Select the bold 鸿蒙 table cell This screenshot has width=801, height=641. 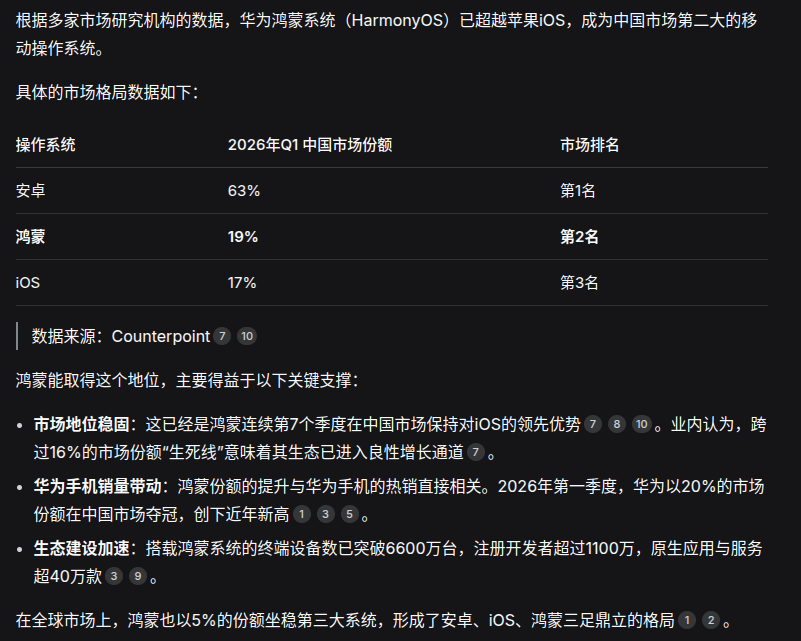point(31,236)
